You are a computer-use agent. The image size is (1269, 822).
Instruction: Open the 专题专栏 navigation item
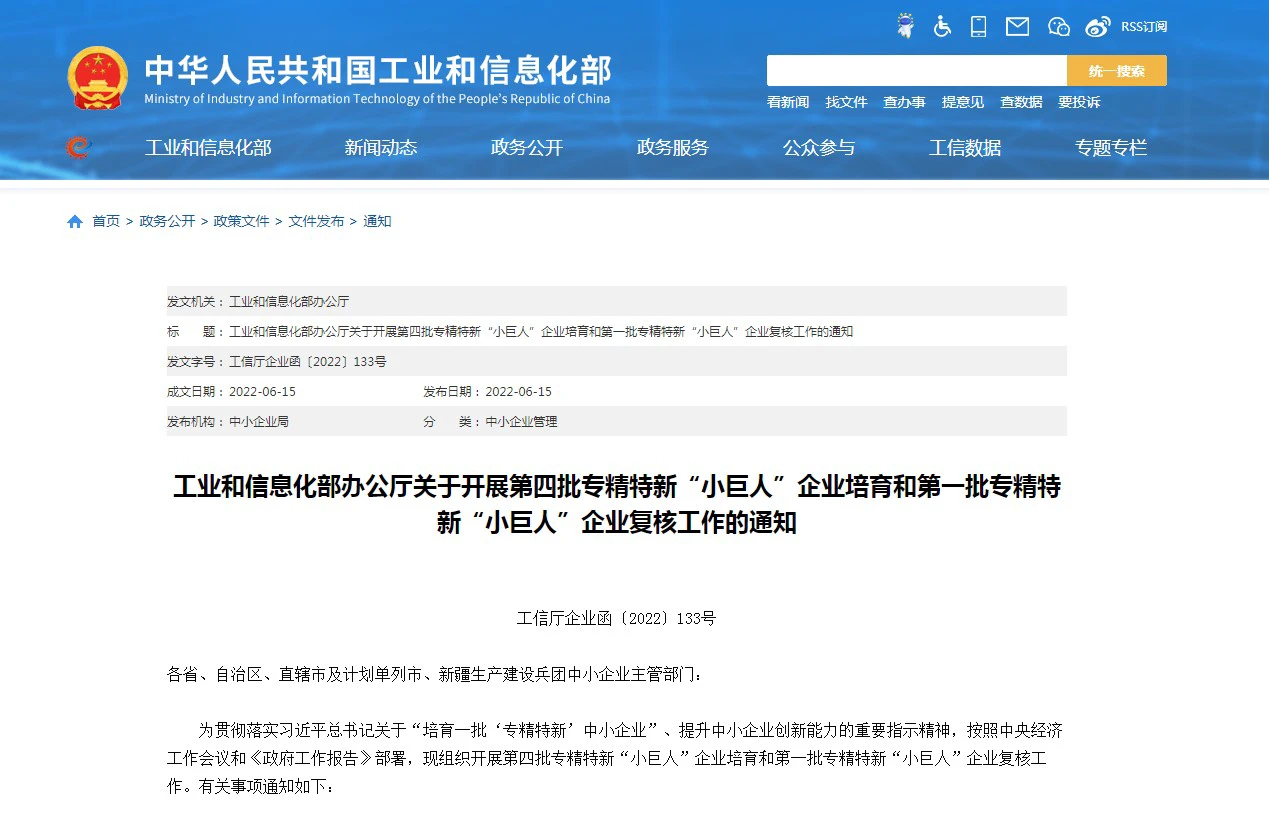(x=1111, y=148)
